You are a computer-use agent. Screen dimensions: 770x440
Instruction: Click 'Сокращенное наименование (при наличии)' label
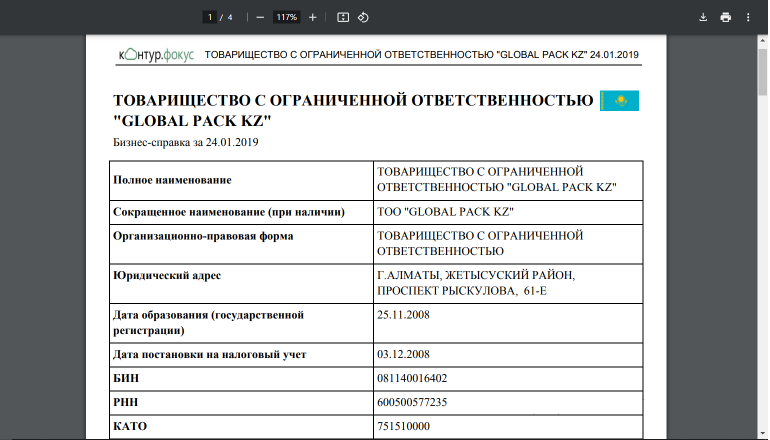coord(229,212)
